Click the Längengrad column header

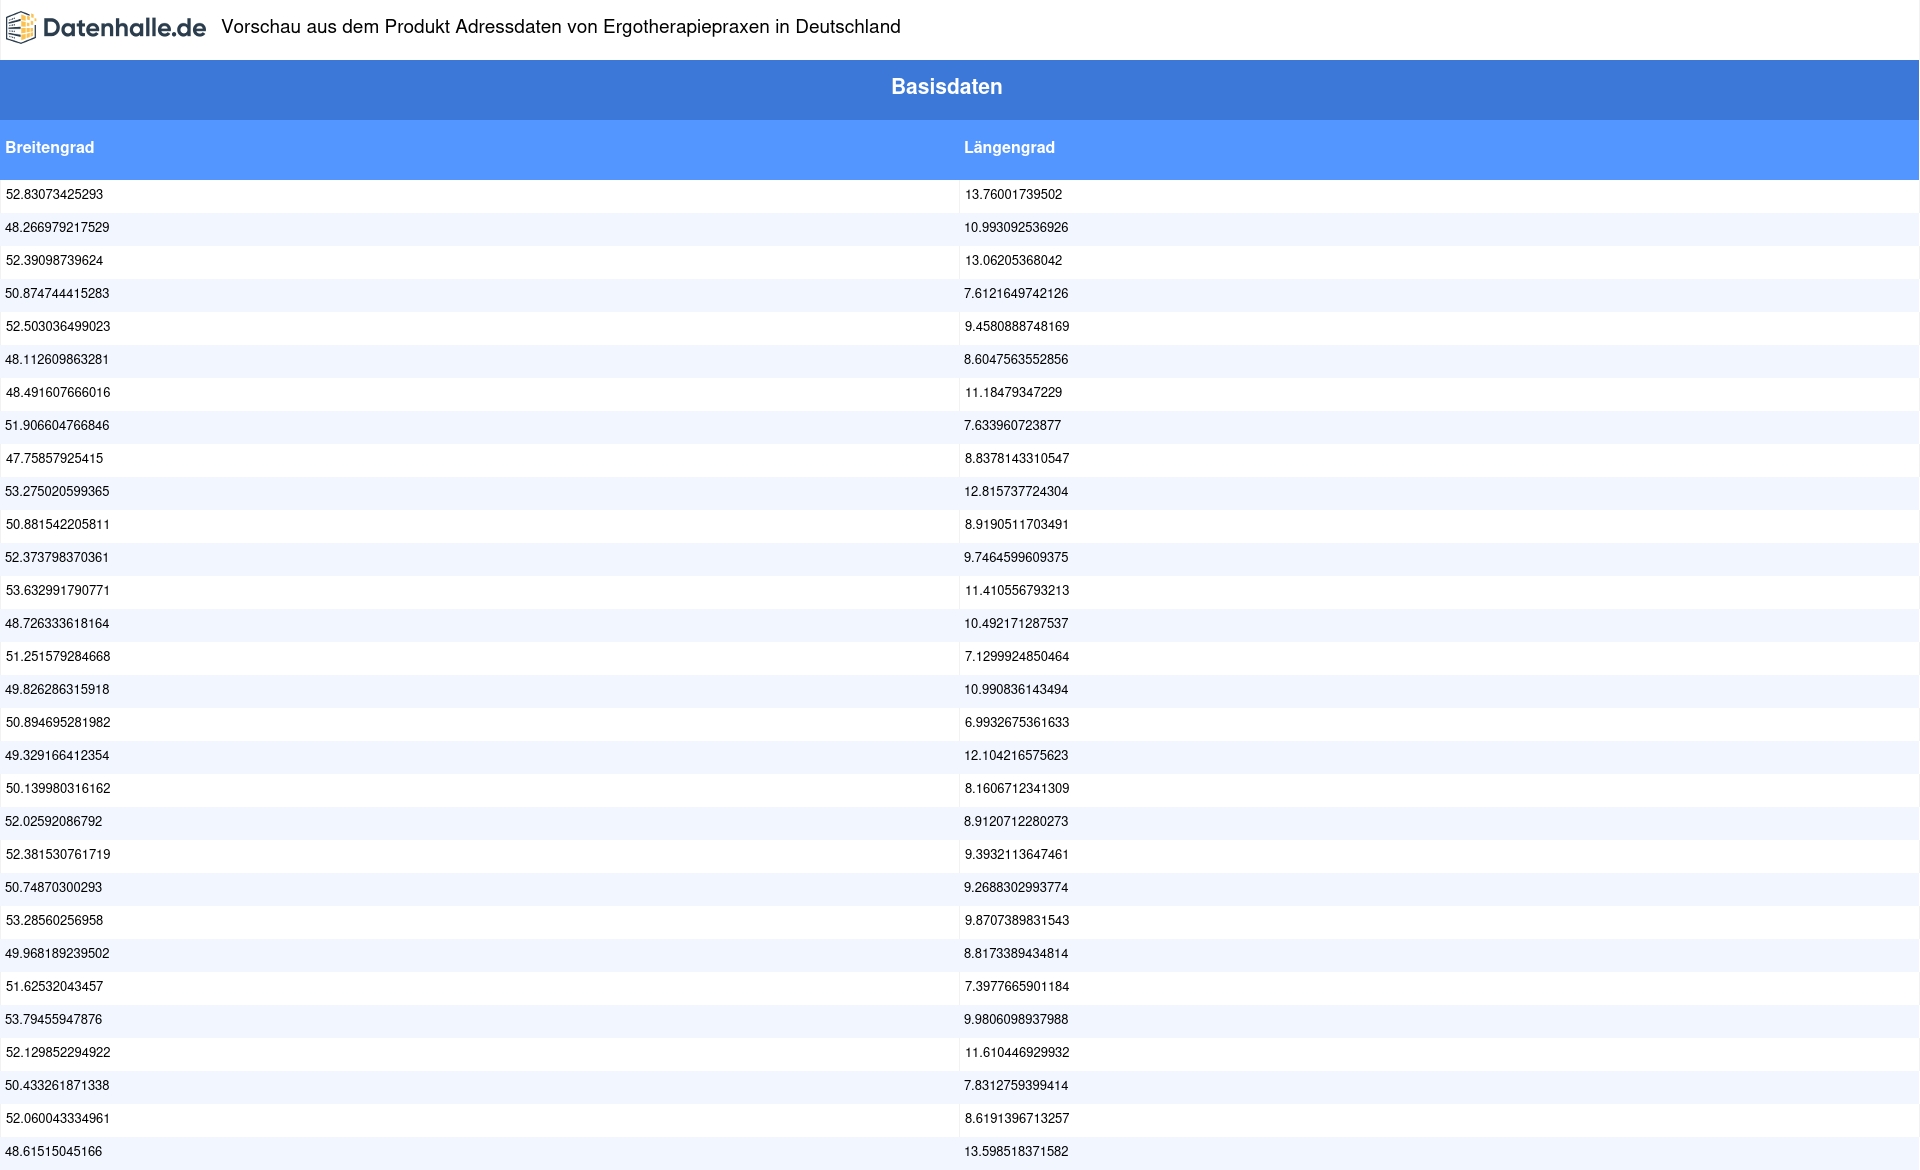coord(1009,148)
